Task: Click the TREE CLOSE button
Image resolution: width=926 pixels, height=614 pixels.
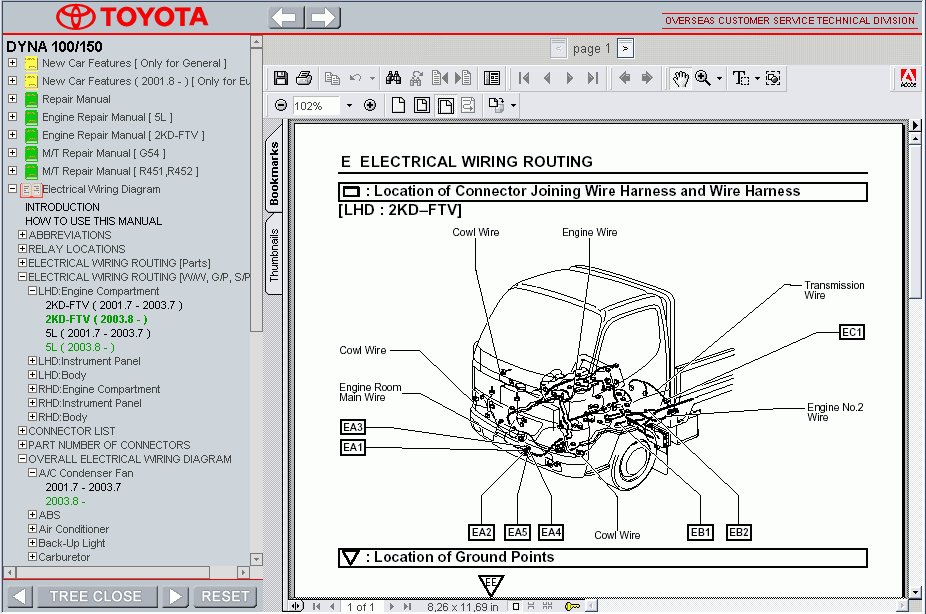Action: 96,596
